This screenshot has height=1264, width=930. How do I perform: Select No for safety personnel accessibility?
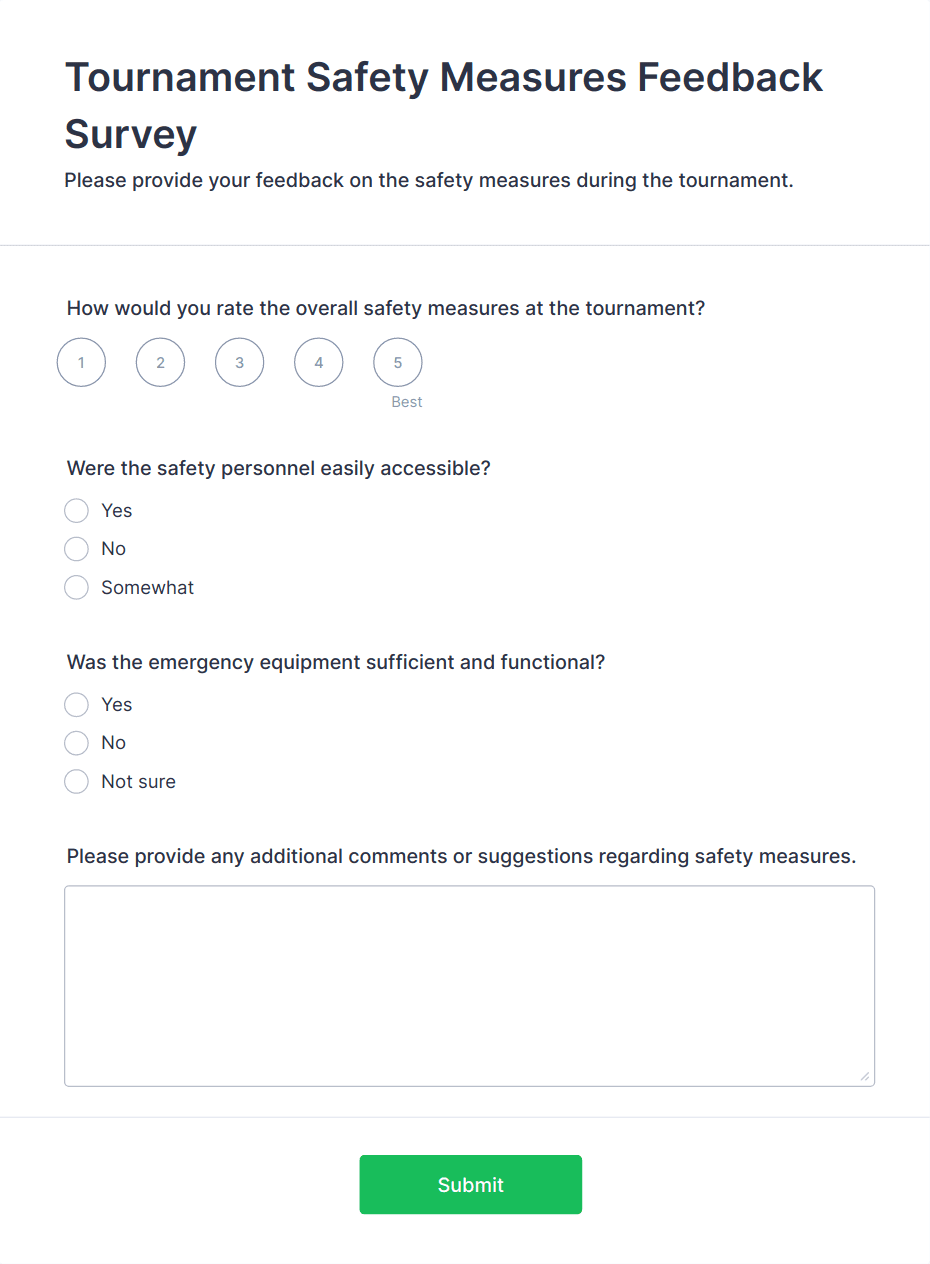77,549
